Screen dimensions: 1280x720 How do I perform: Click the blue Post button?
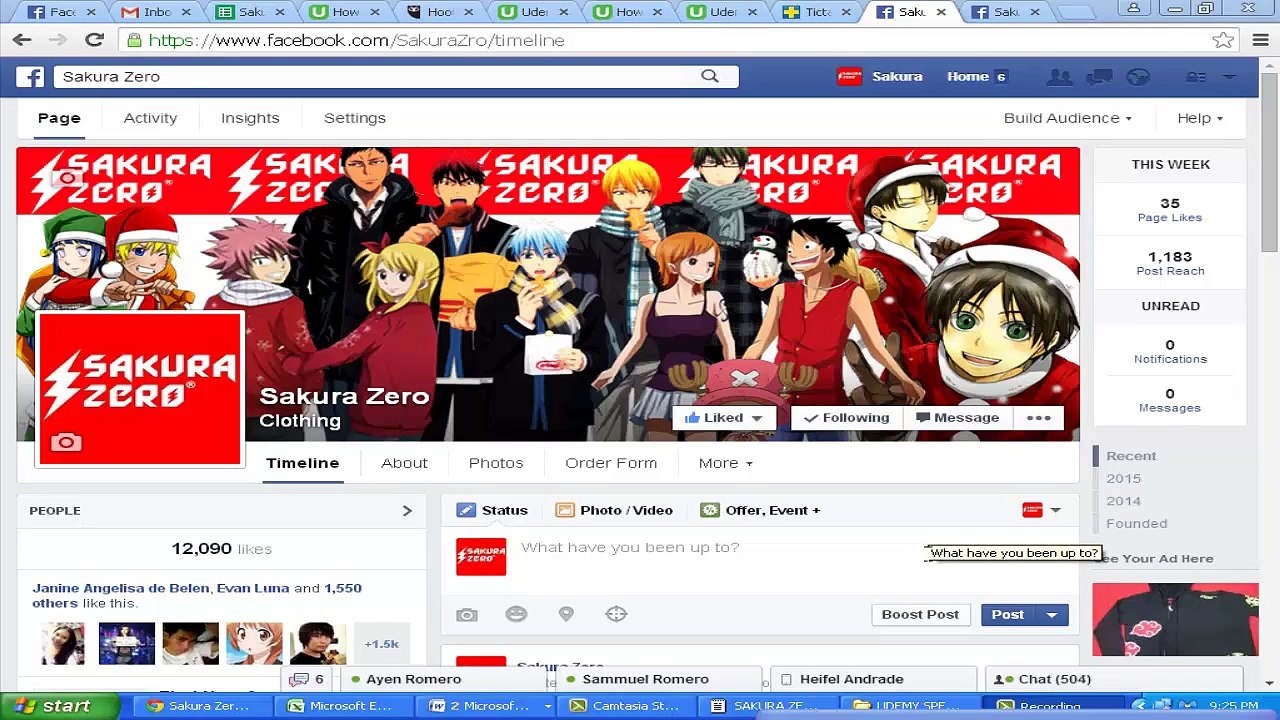coord(1008,615)
